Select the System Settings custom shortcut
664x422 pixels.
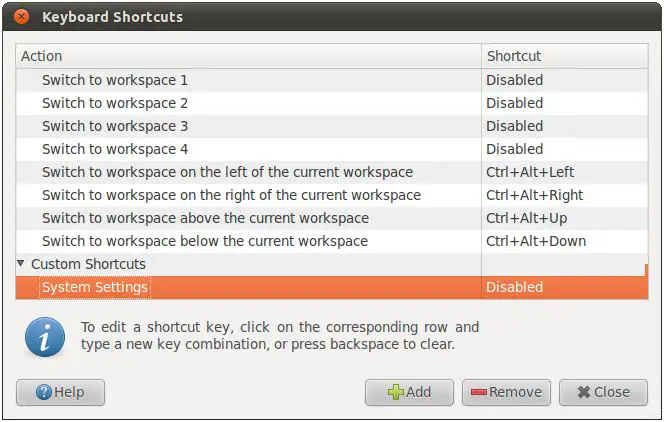pos(95,287)
